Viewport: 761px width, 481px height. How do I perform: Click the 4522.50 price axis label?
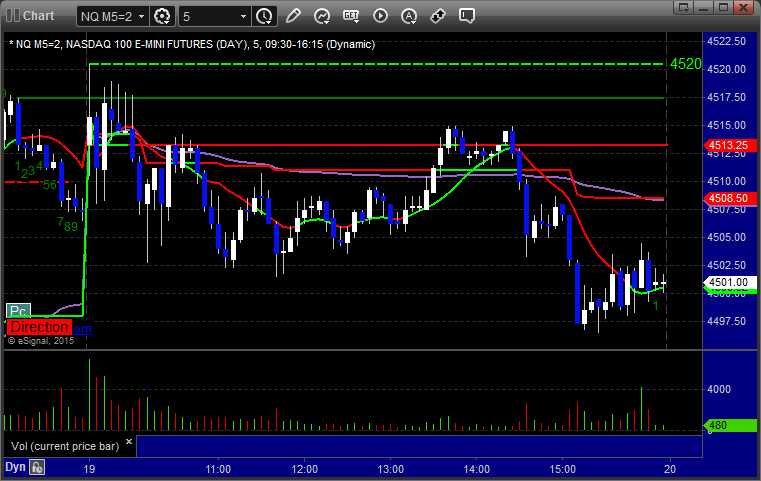pos(727,41)
